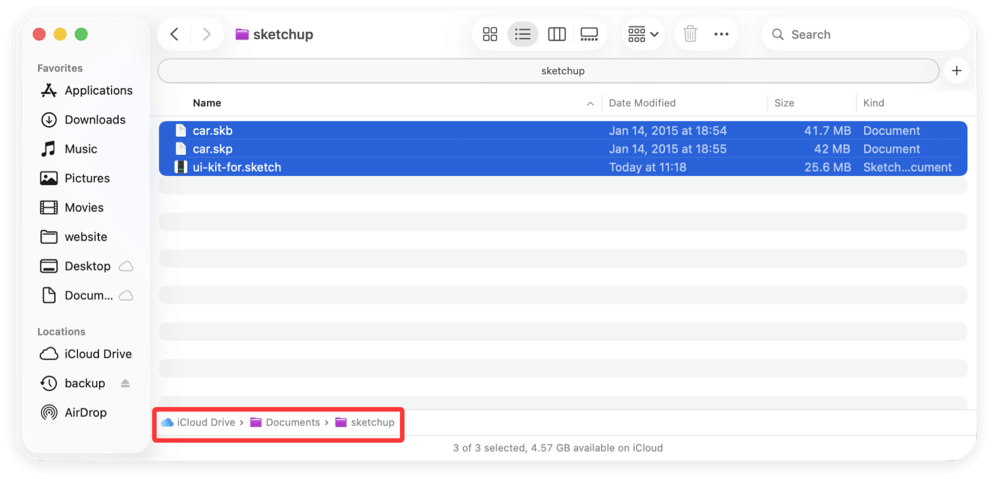
Task: Click the ui-kit-for.sketch file icon
Action: click(x=181, y=168)
